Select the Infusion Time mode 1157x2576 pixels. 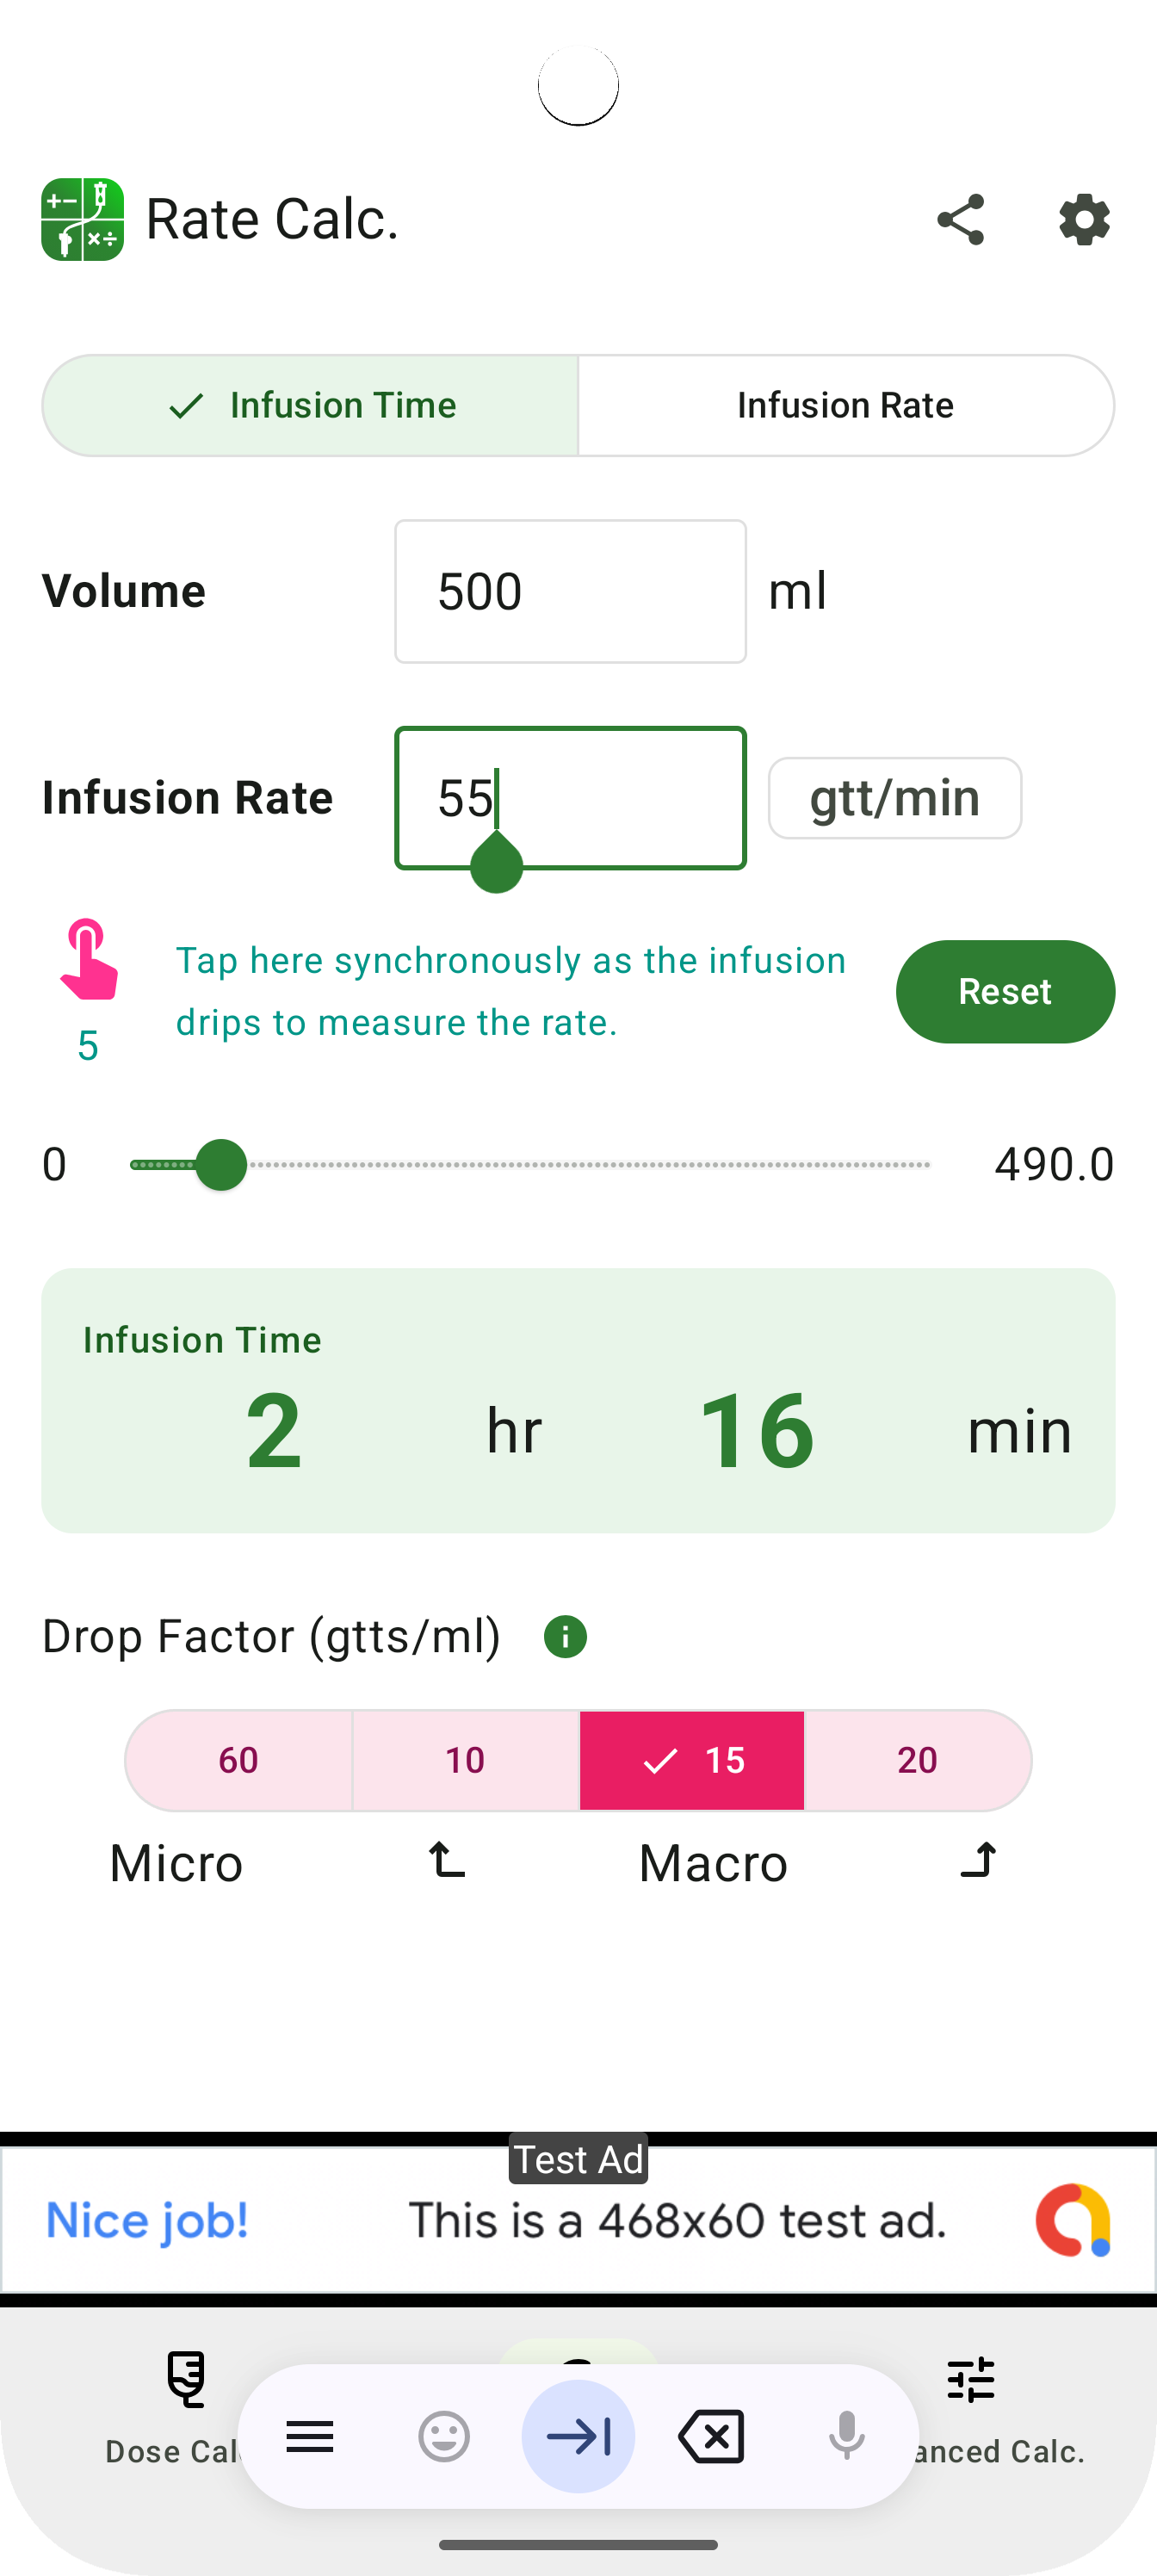311,406
